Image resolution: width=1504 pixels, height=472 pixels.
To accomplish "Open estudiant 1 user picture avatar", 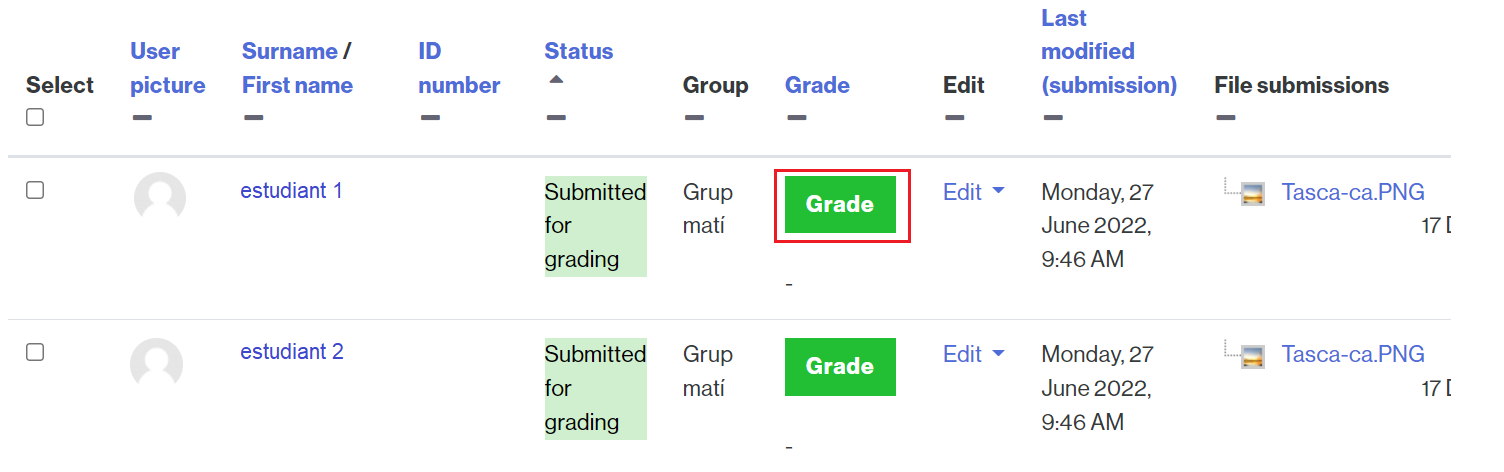I will [x=160, y=198].
